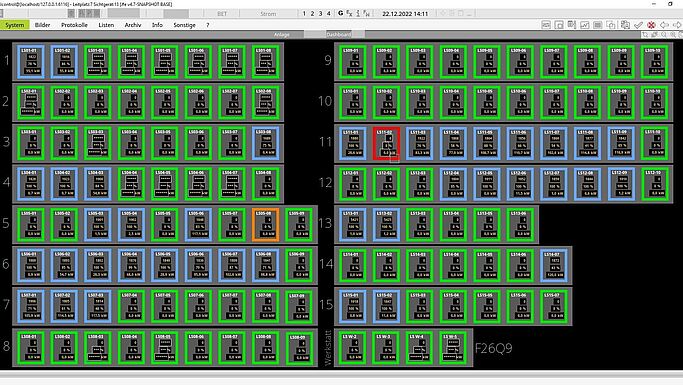The height and width of the screenshot is (385, 683).
Task: Switch to the Anlage tab
Action: [281, 34]
